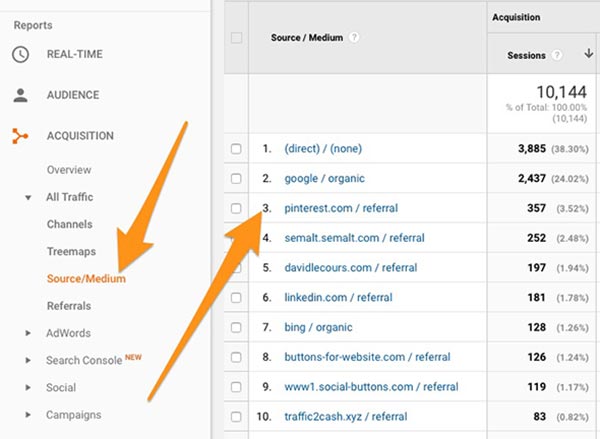
Task: Check the traffic2cash.xyz row checkbox
Action: coord(236,416)
